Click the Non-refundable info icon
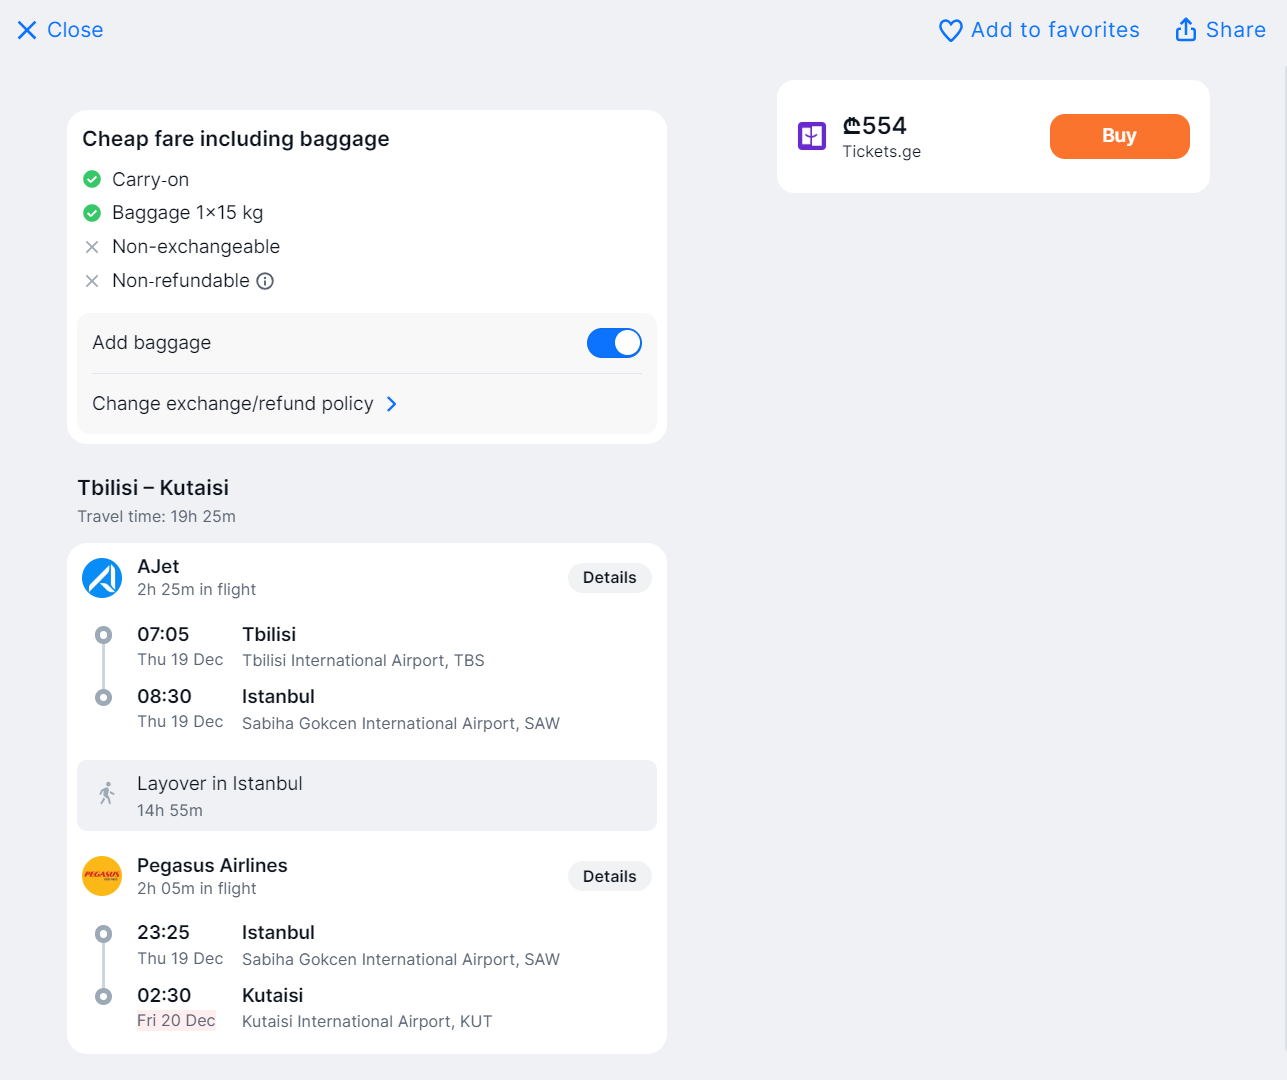1287x1080 pixels. 265,281
